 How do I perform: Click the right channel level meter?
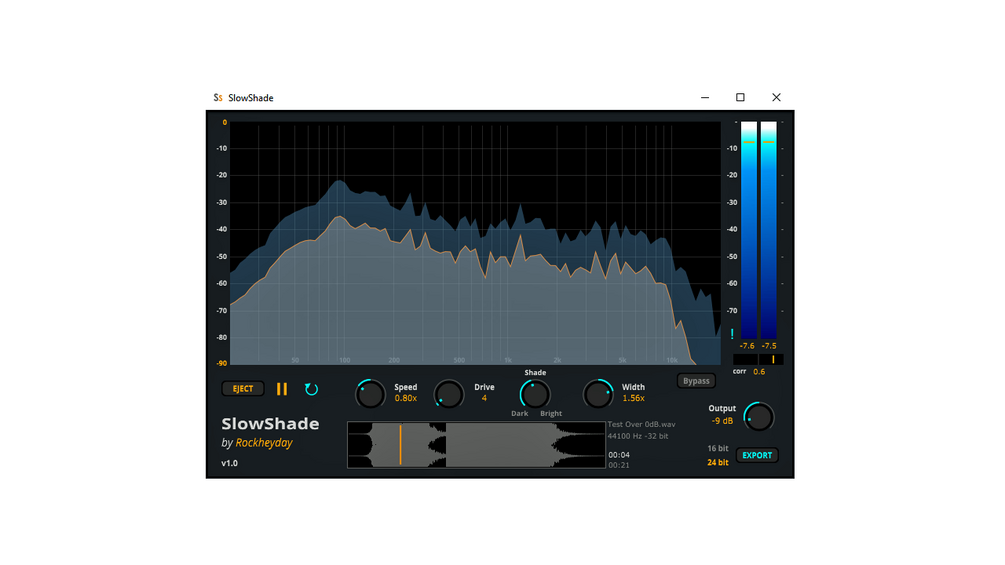coord(768,230)
